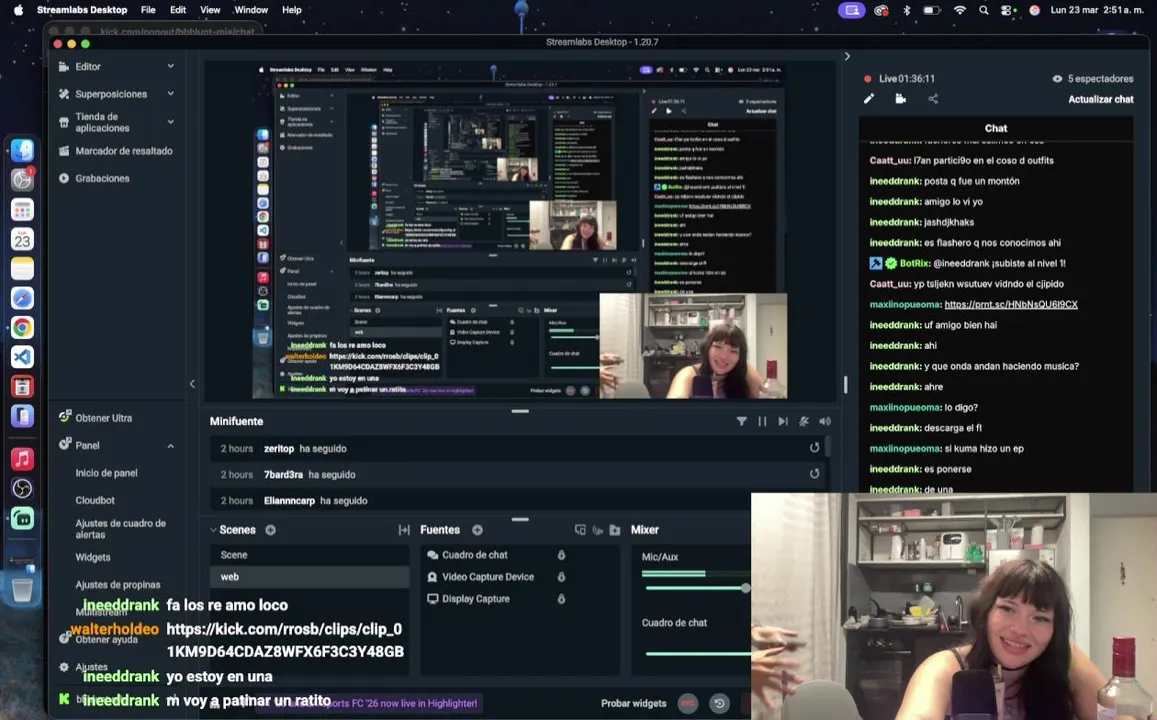
Task: Click the share stream icon
Action: 933,99
